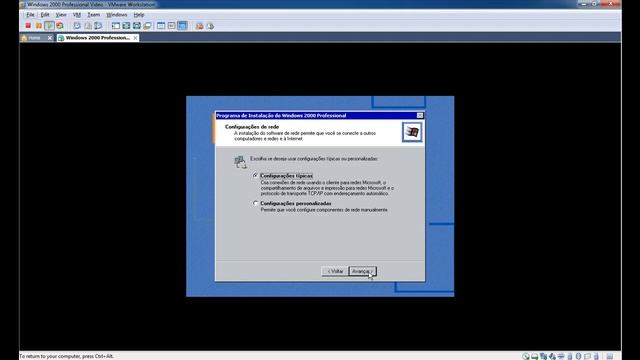Toggle the sidebar with the show/hide sidebar icon
Screen dimensions: 640x360
(x=116, y=26)
